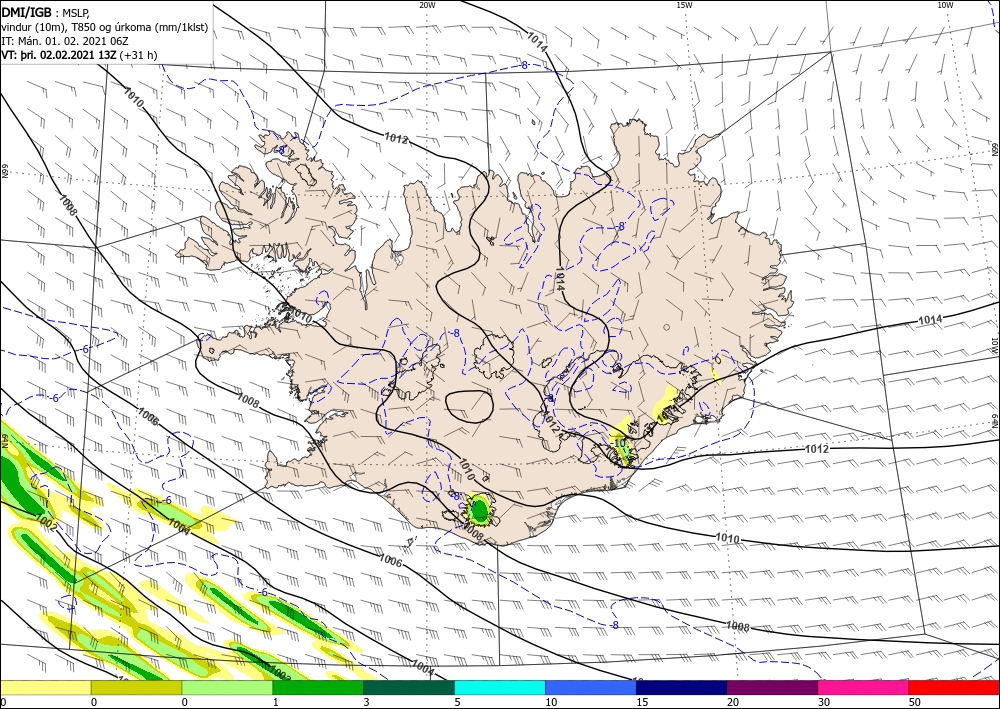Screen dimensions: 1000x709
Task: Choose the purple legend color swatch
Action: click(x=772, y=687)
